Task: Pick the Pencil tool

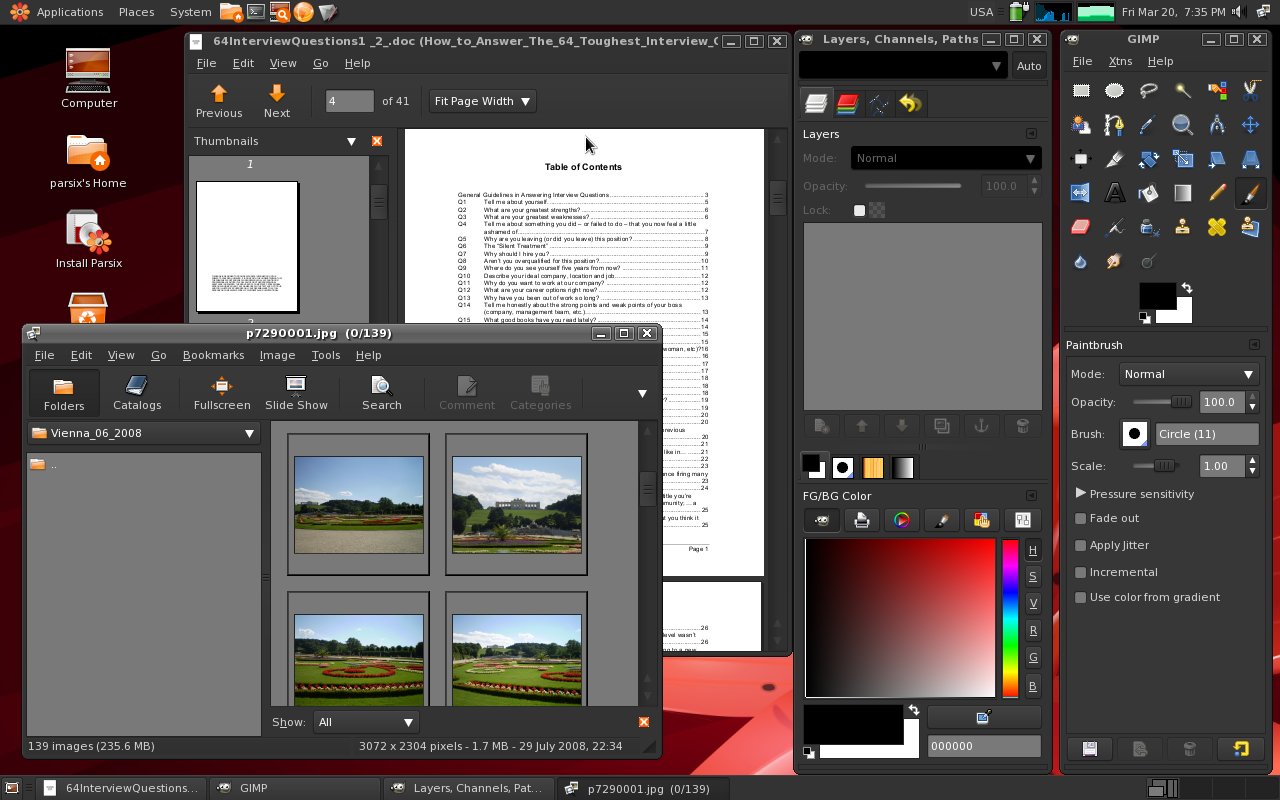Action: (x=1217, y=193)
